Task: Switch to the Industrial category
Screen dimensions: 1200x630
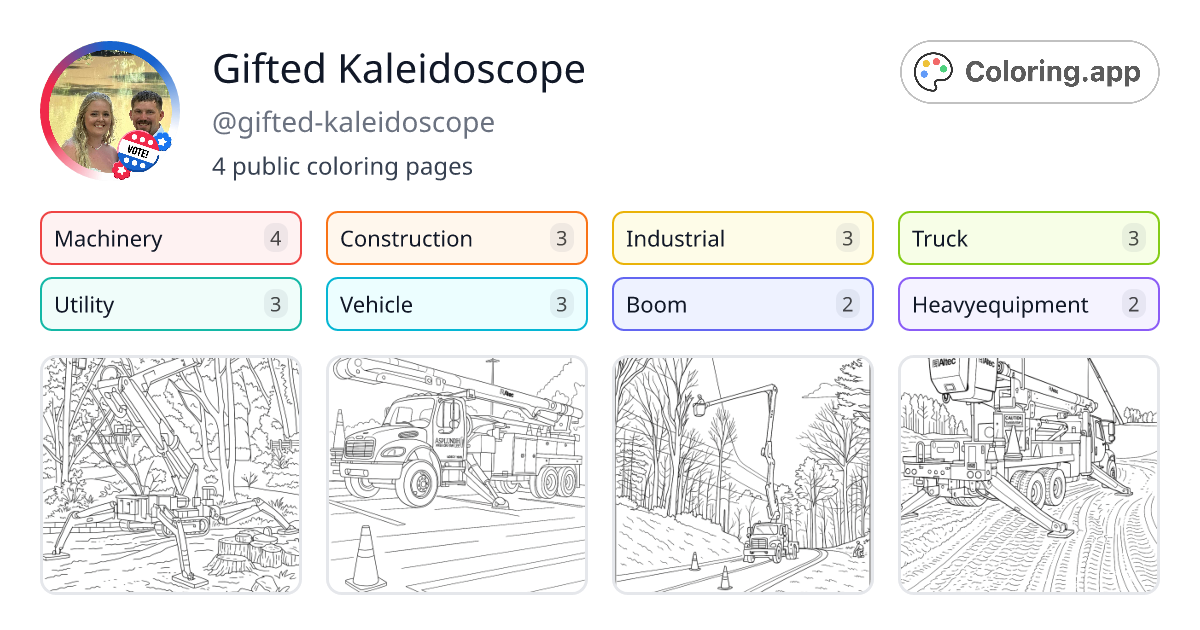Action: coord(742,238)
